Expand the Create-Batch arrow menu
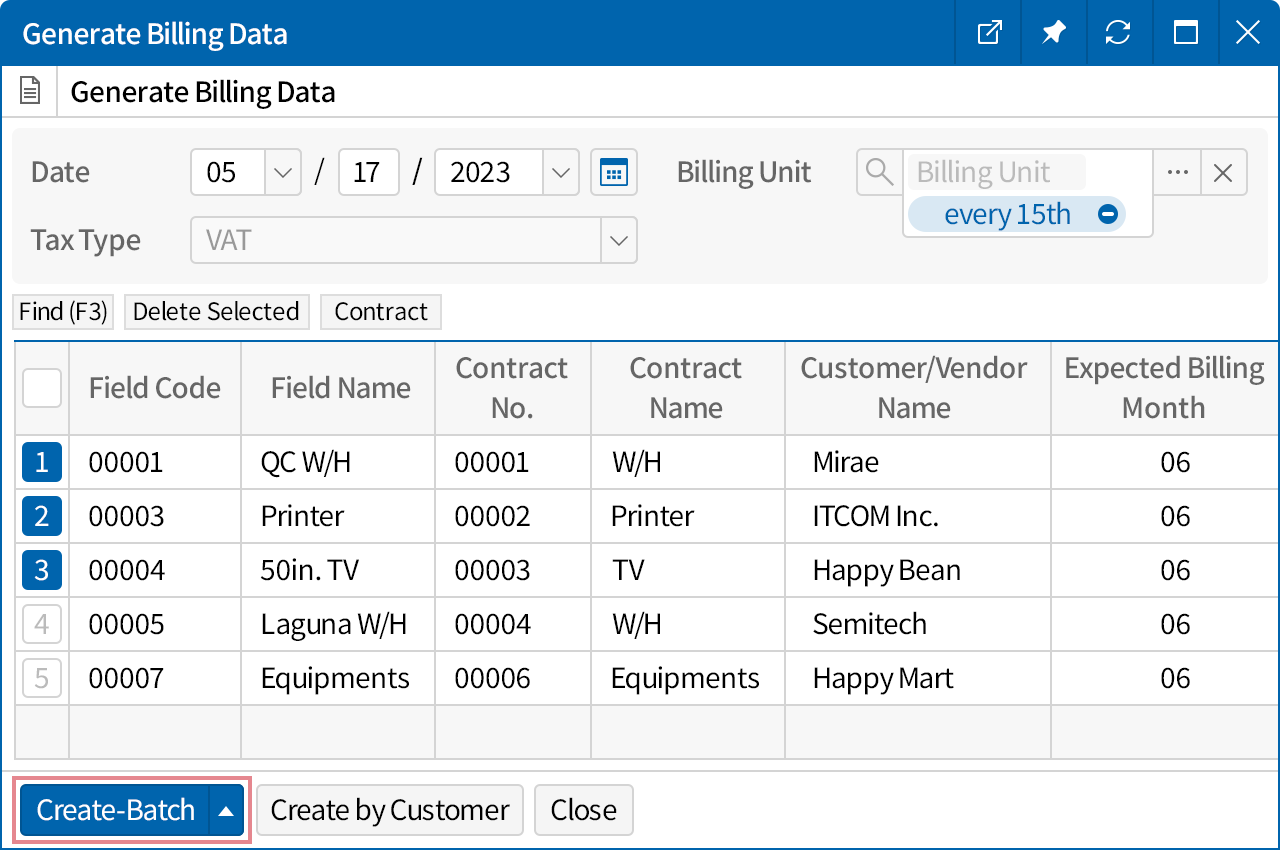The width and height of the screenshot is (1280, 850). pos(226,810)
